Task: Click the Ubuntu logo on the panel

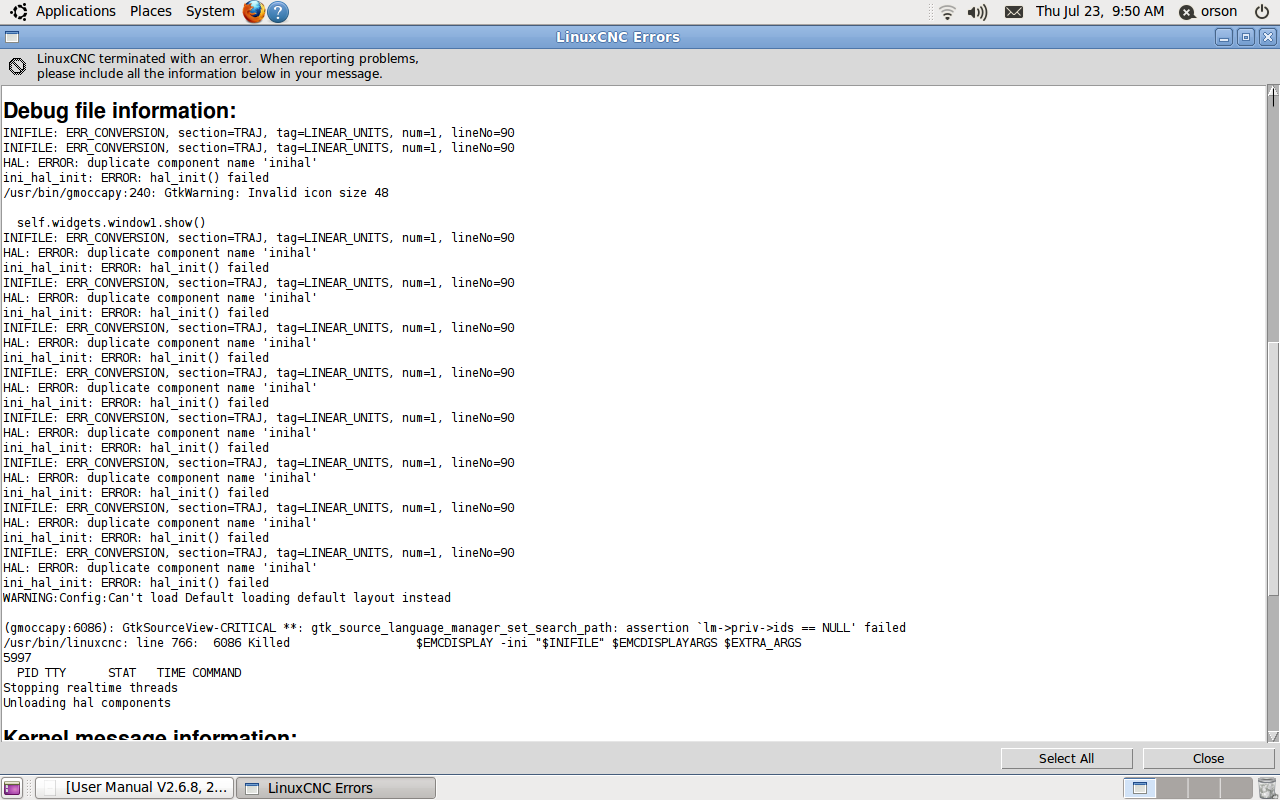Action: [19, 12]
